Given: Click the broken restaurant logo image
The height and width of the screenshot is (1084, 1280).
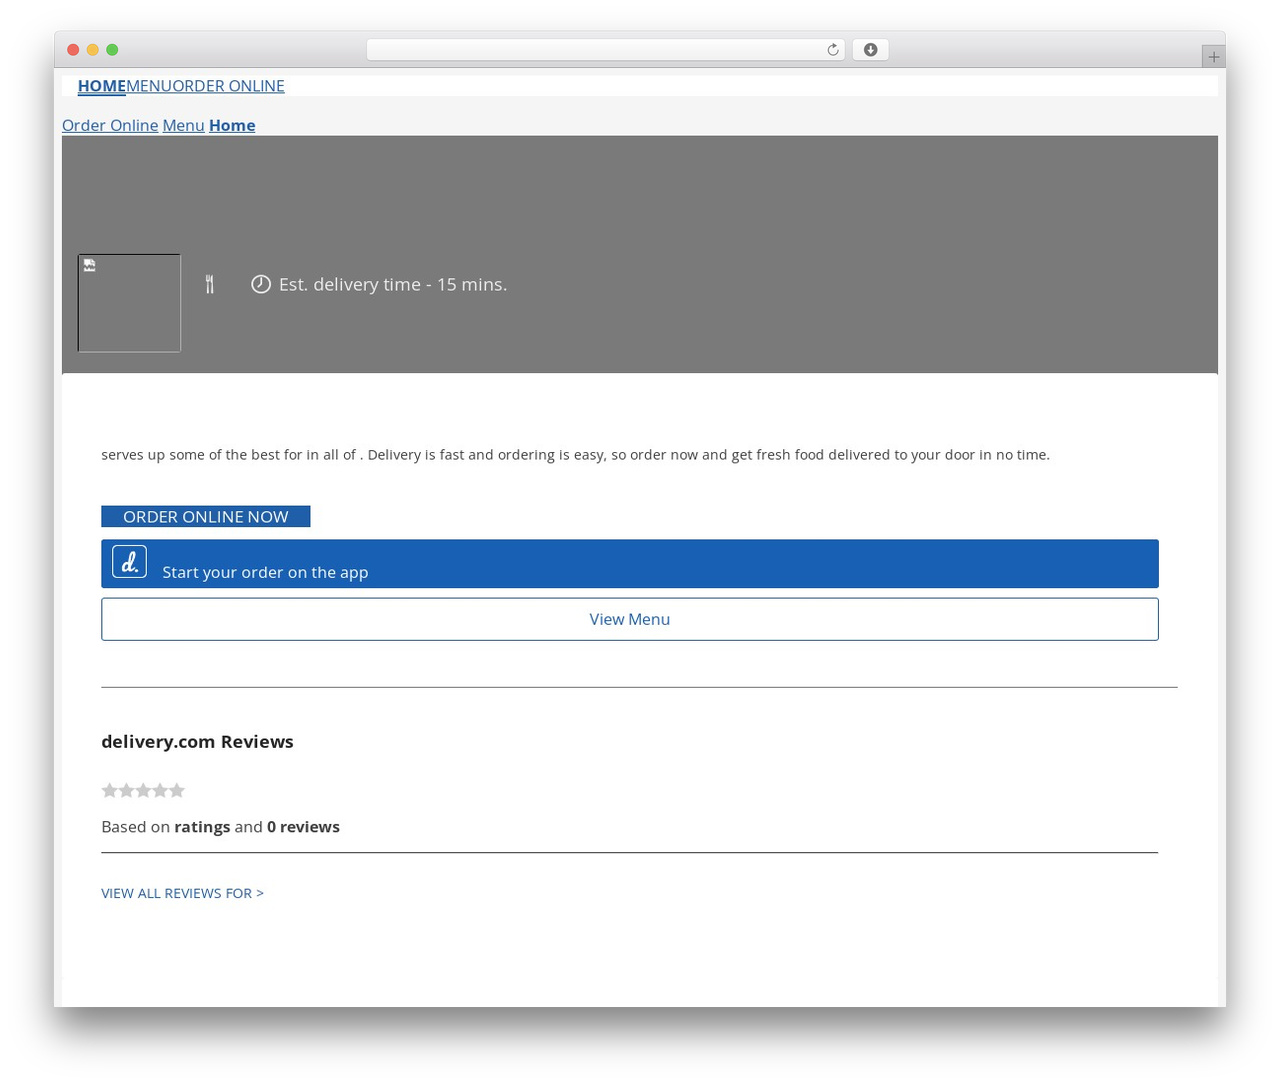Looking at the screenshot, I should click(129, 303).
